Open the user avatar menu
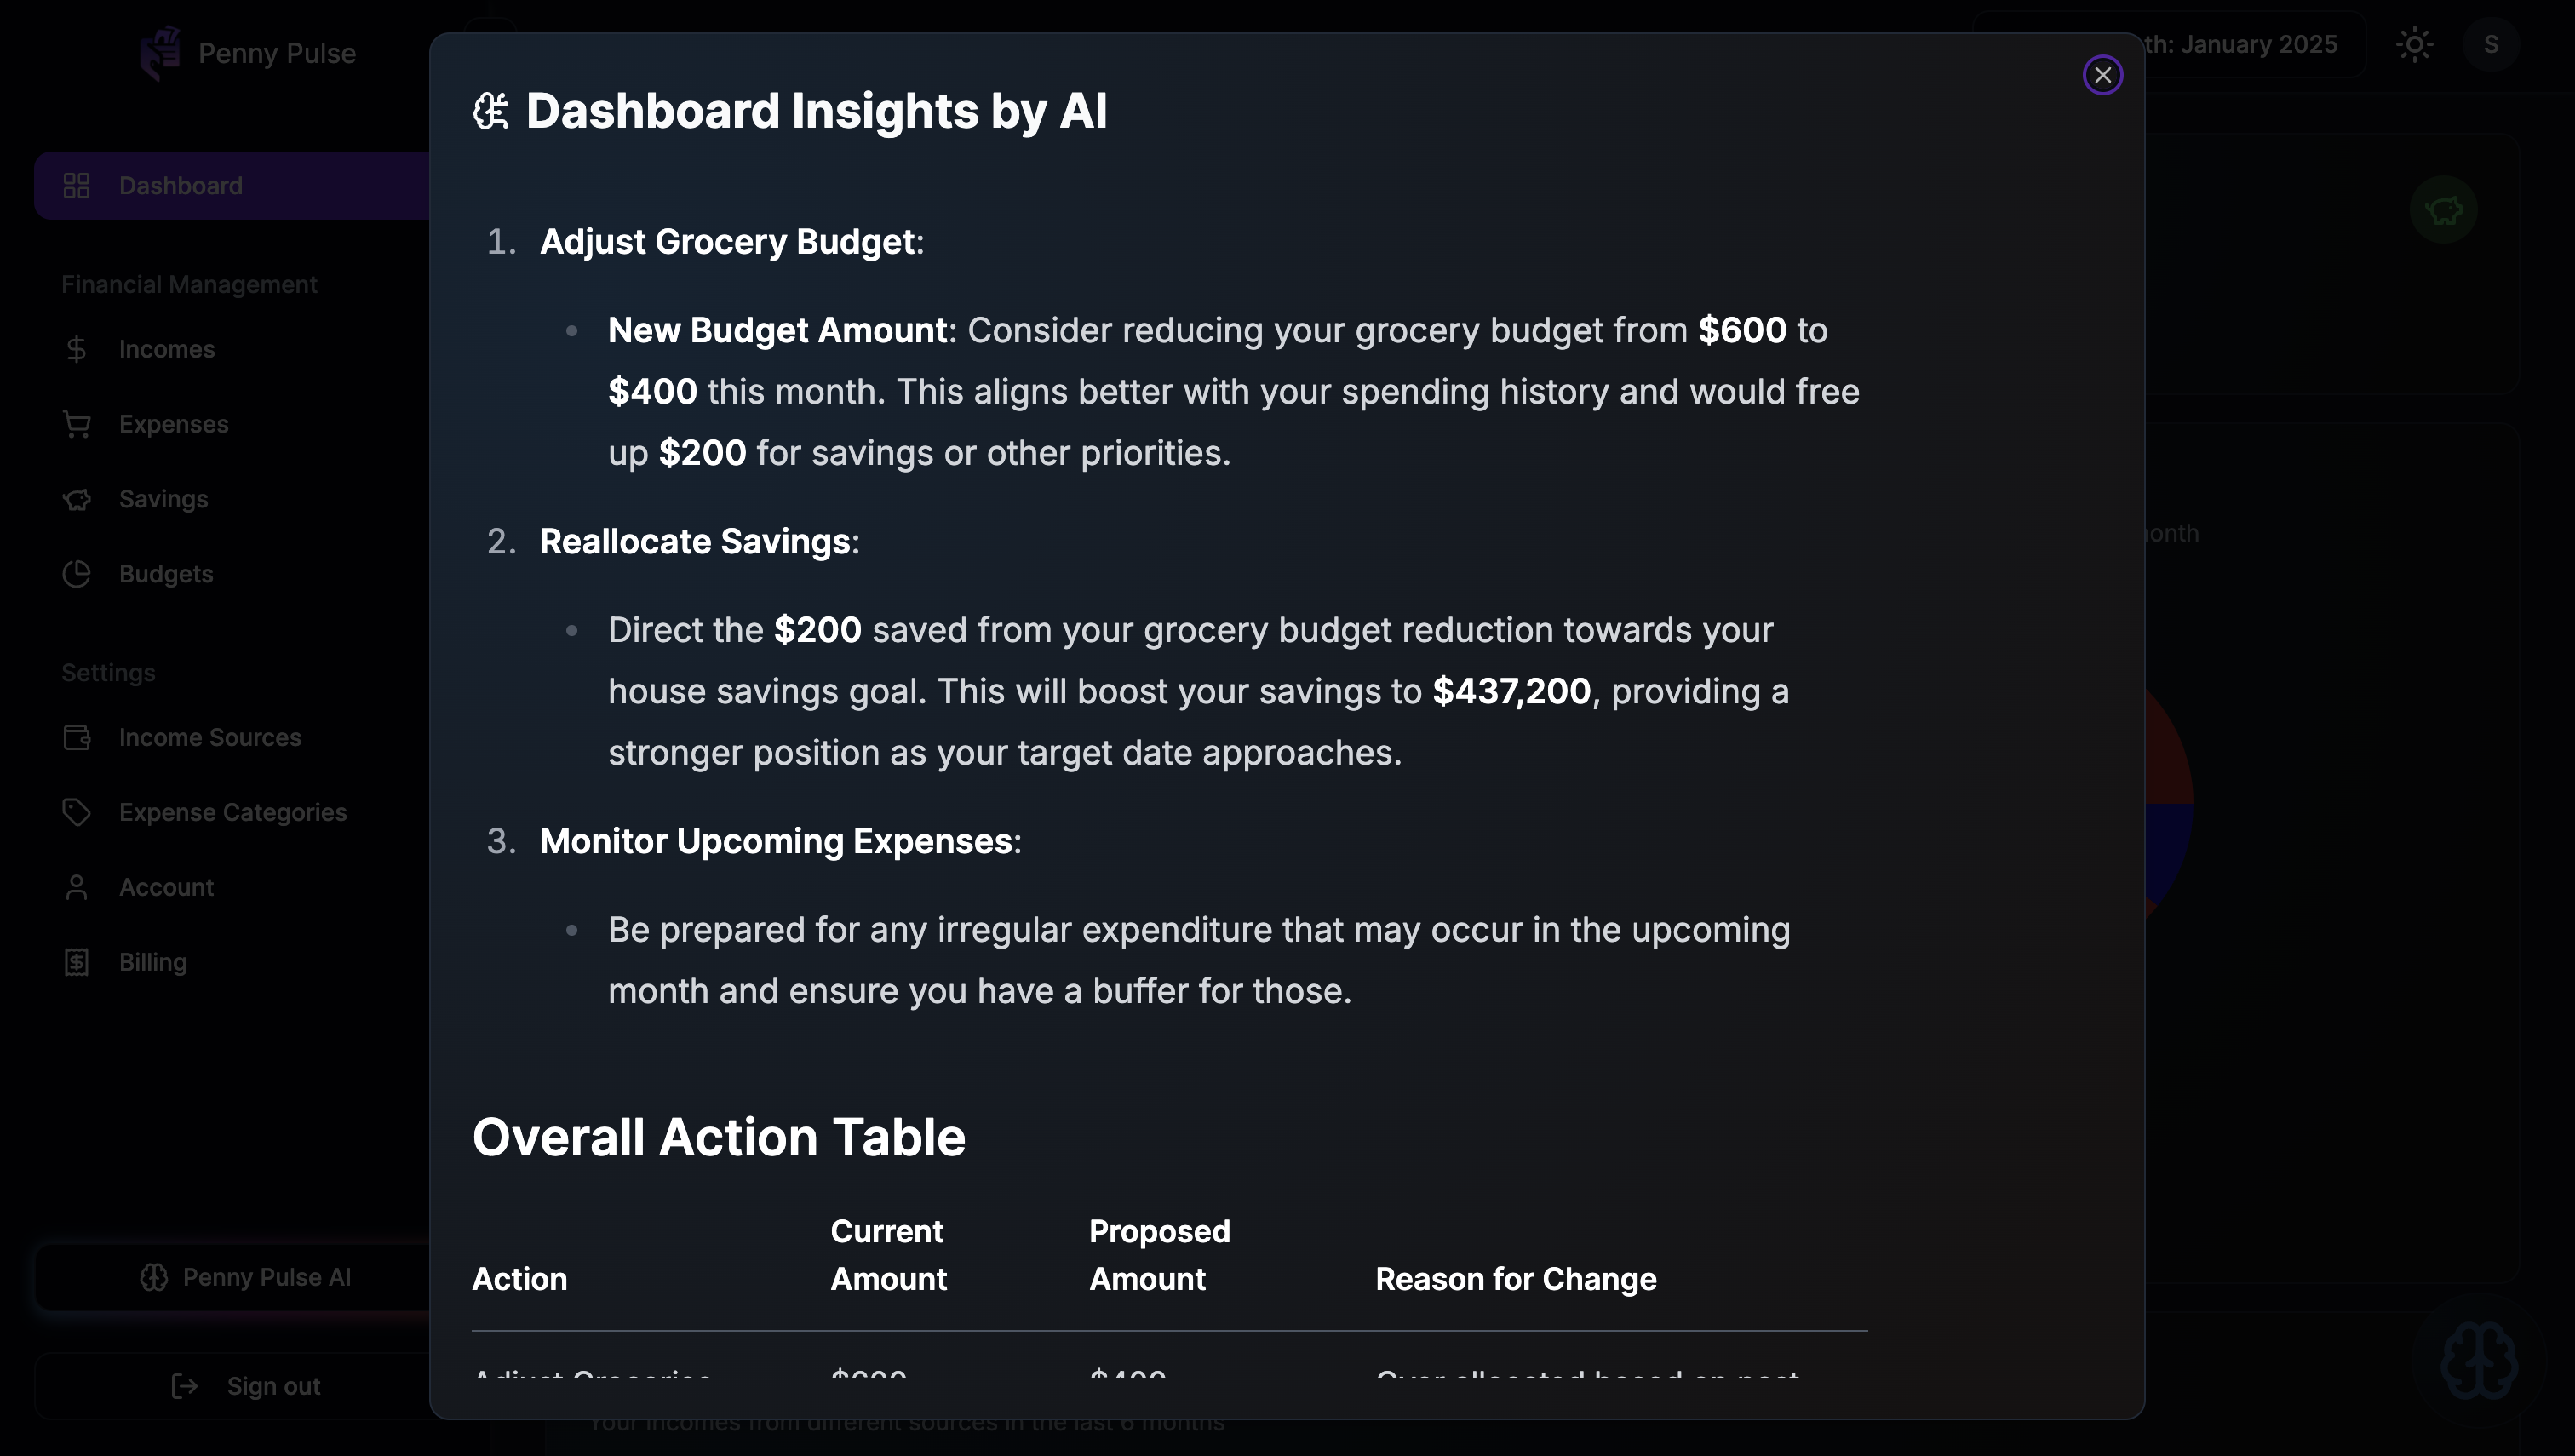Screen dimensions: 2575x1456 [2490, 45]
